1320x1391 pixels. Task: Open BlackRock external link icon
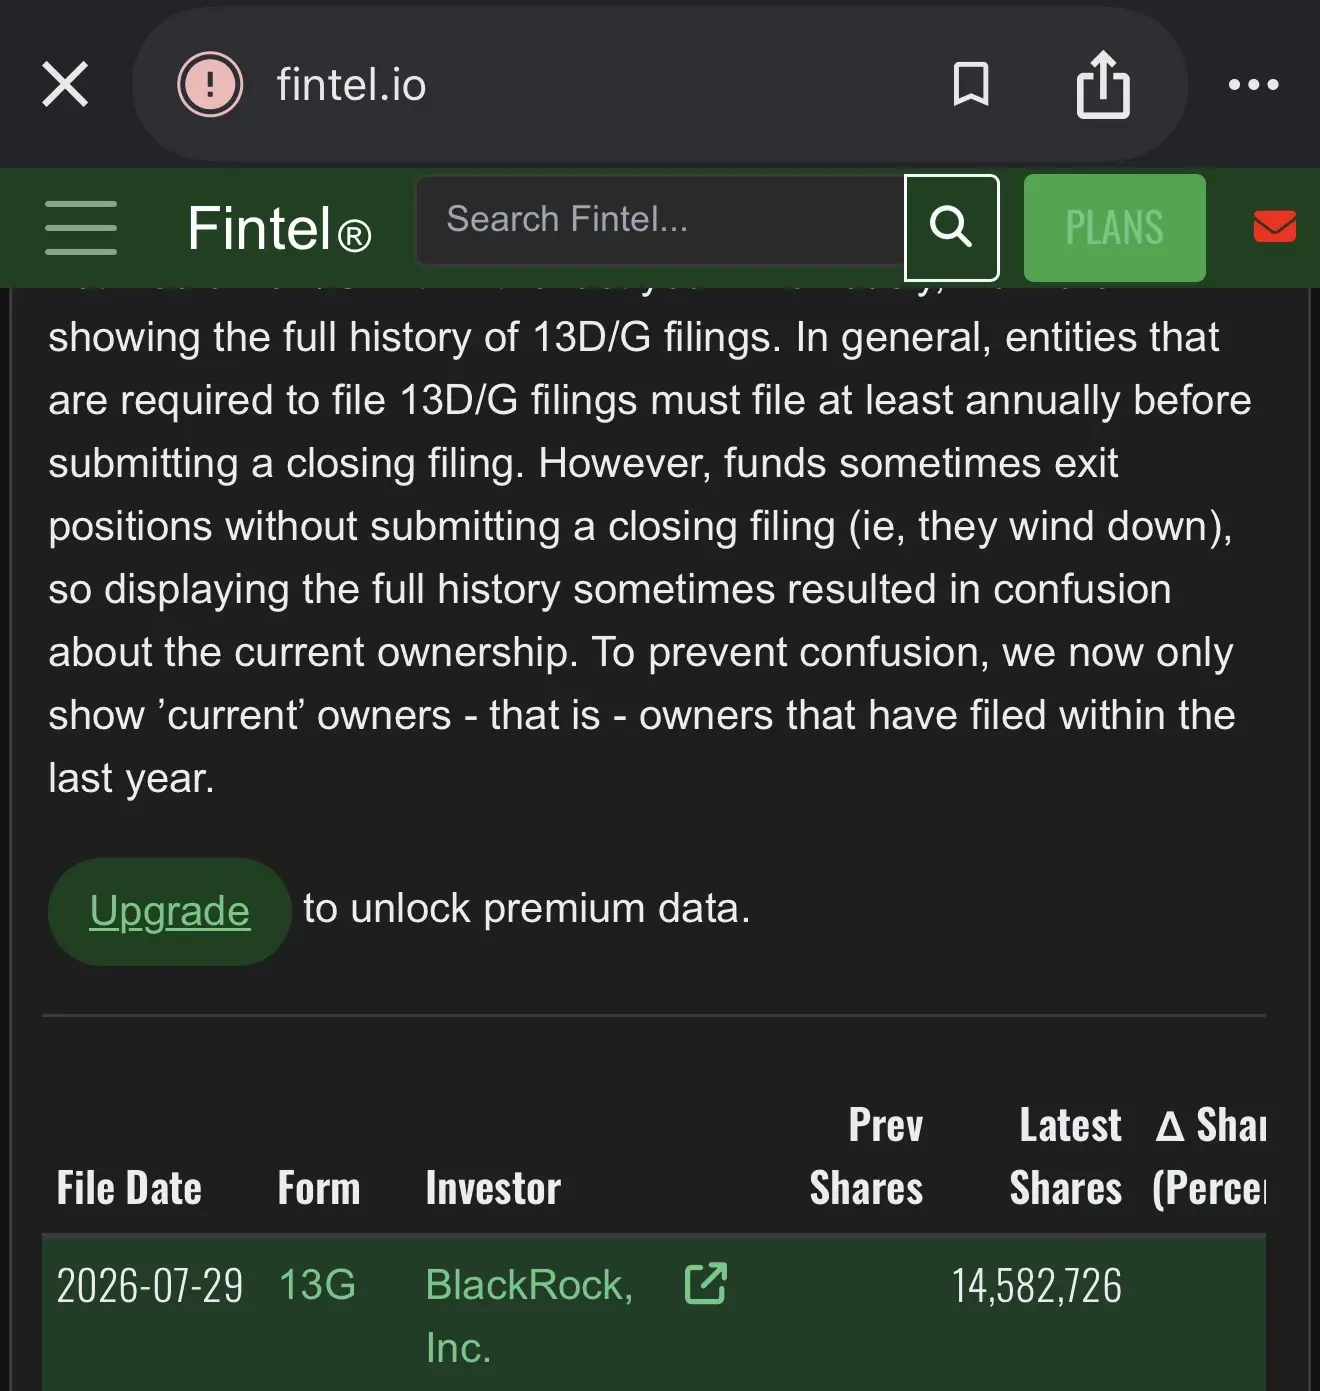[x=705, y=1284]
